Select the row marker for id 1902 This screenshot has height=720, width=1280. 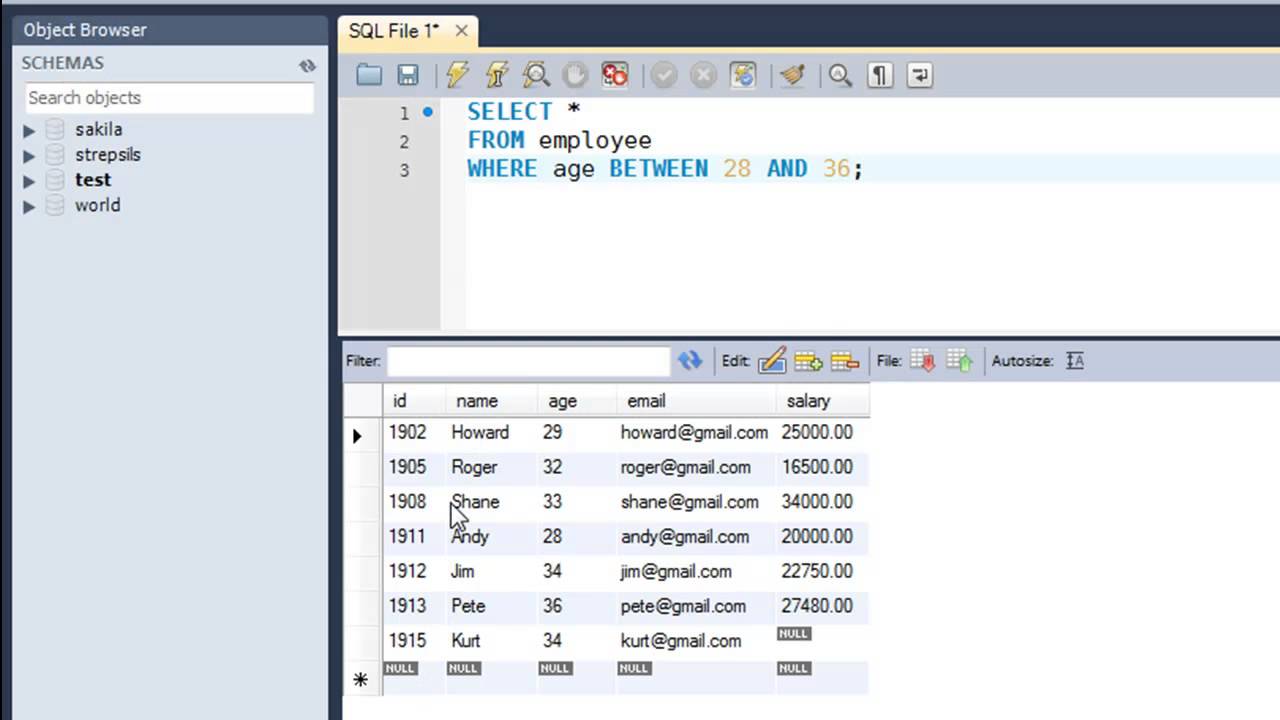coord(357,434)
